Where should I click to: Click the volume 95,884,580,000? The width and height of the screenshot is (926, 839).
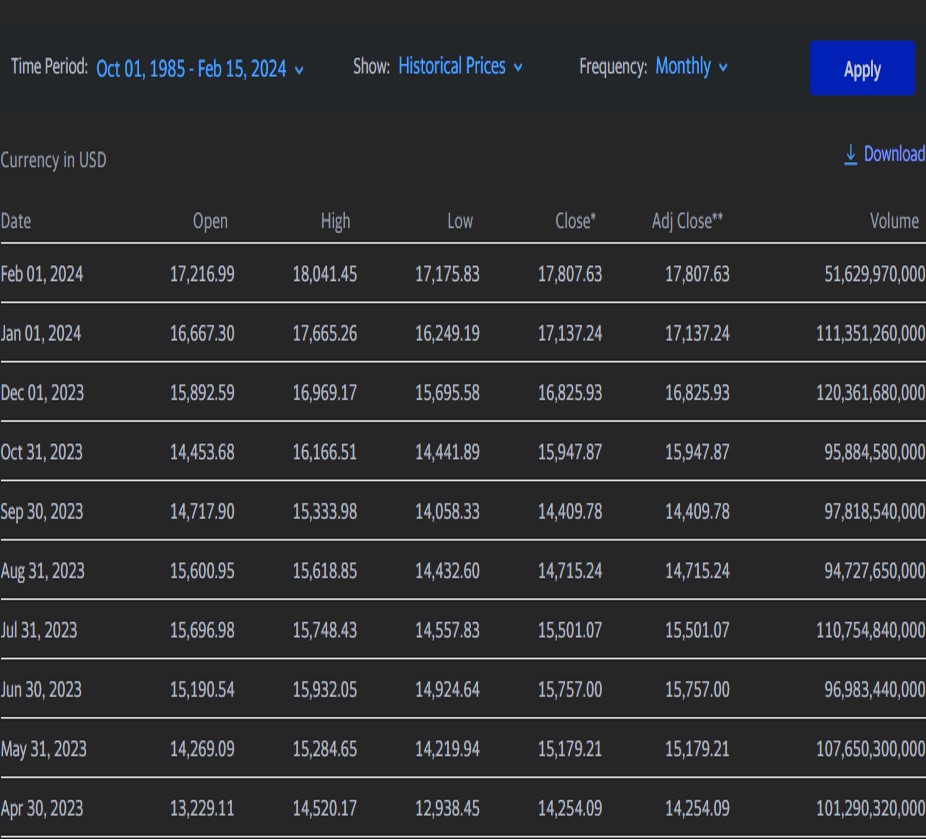875,452
